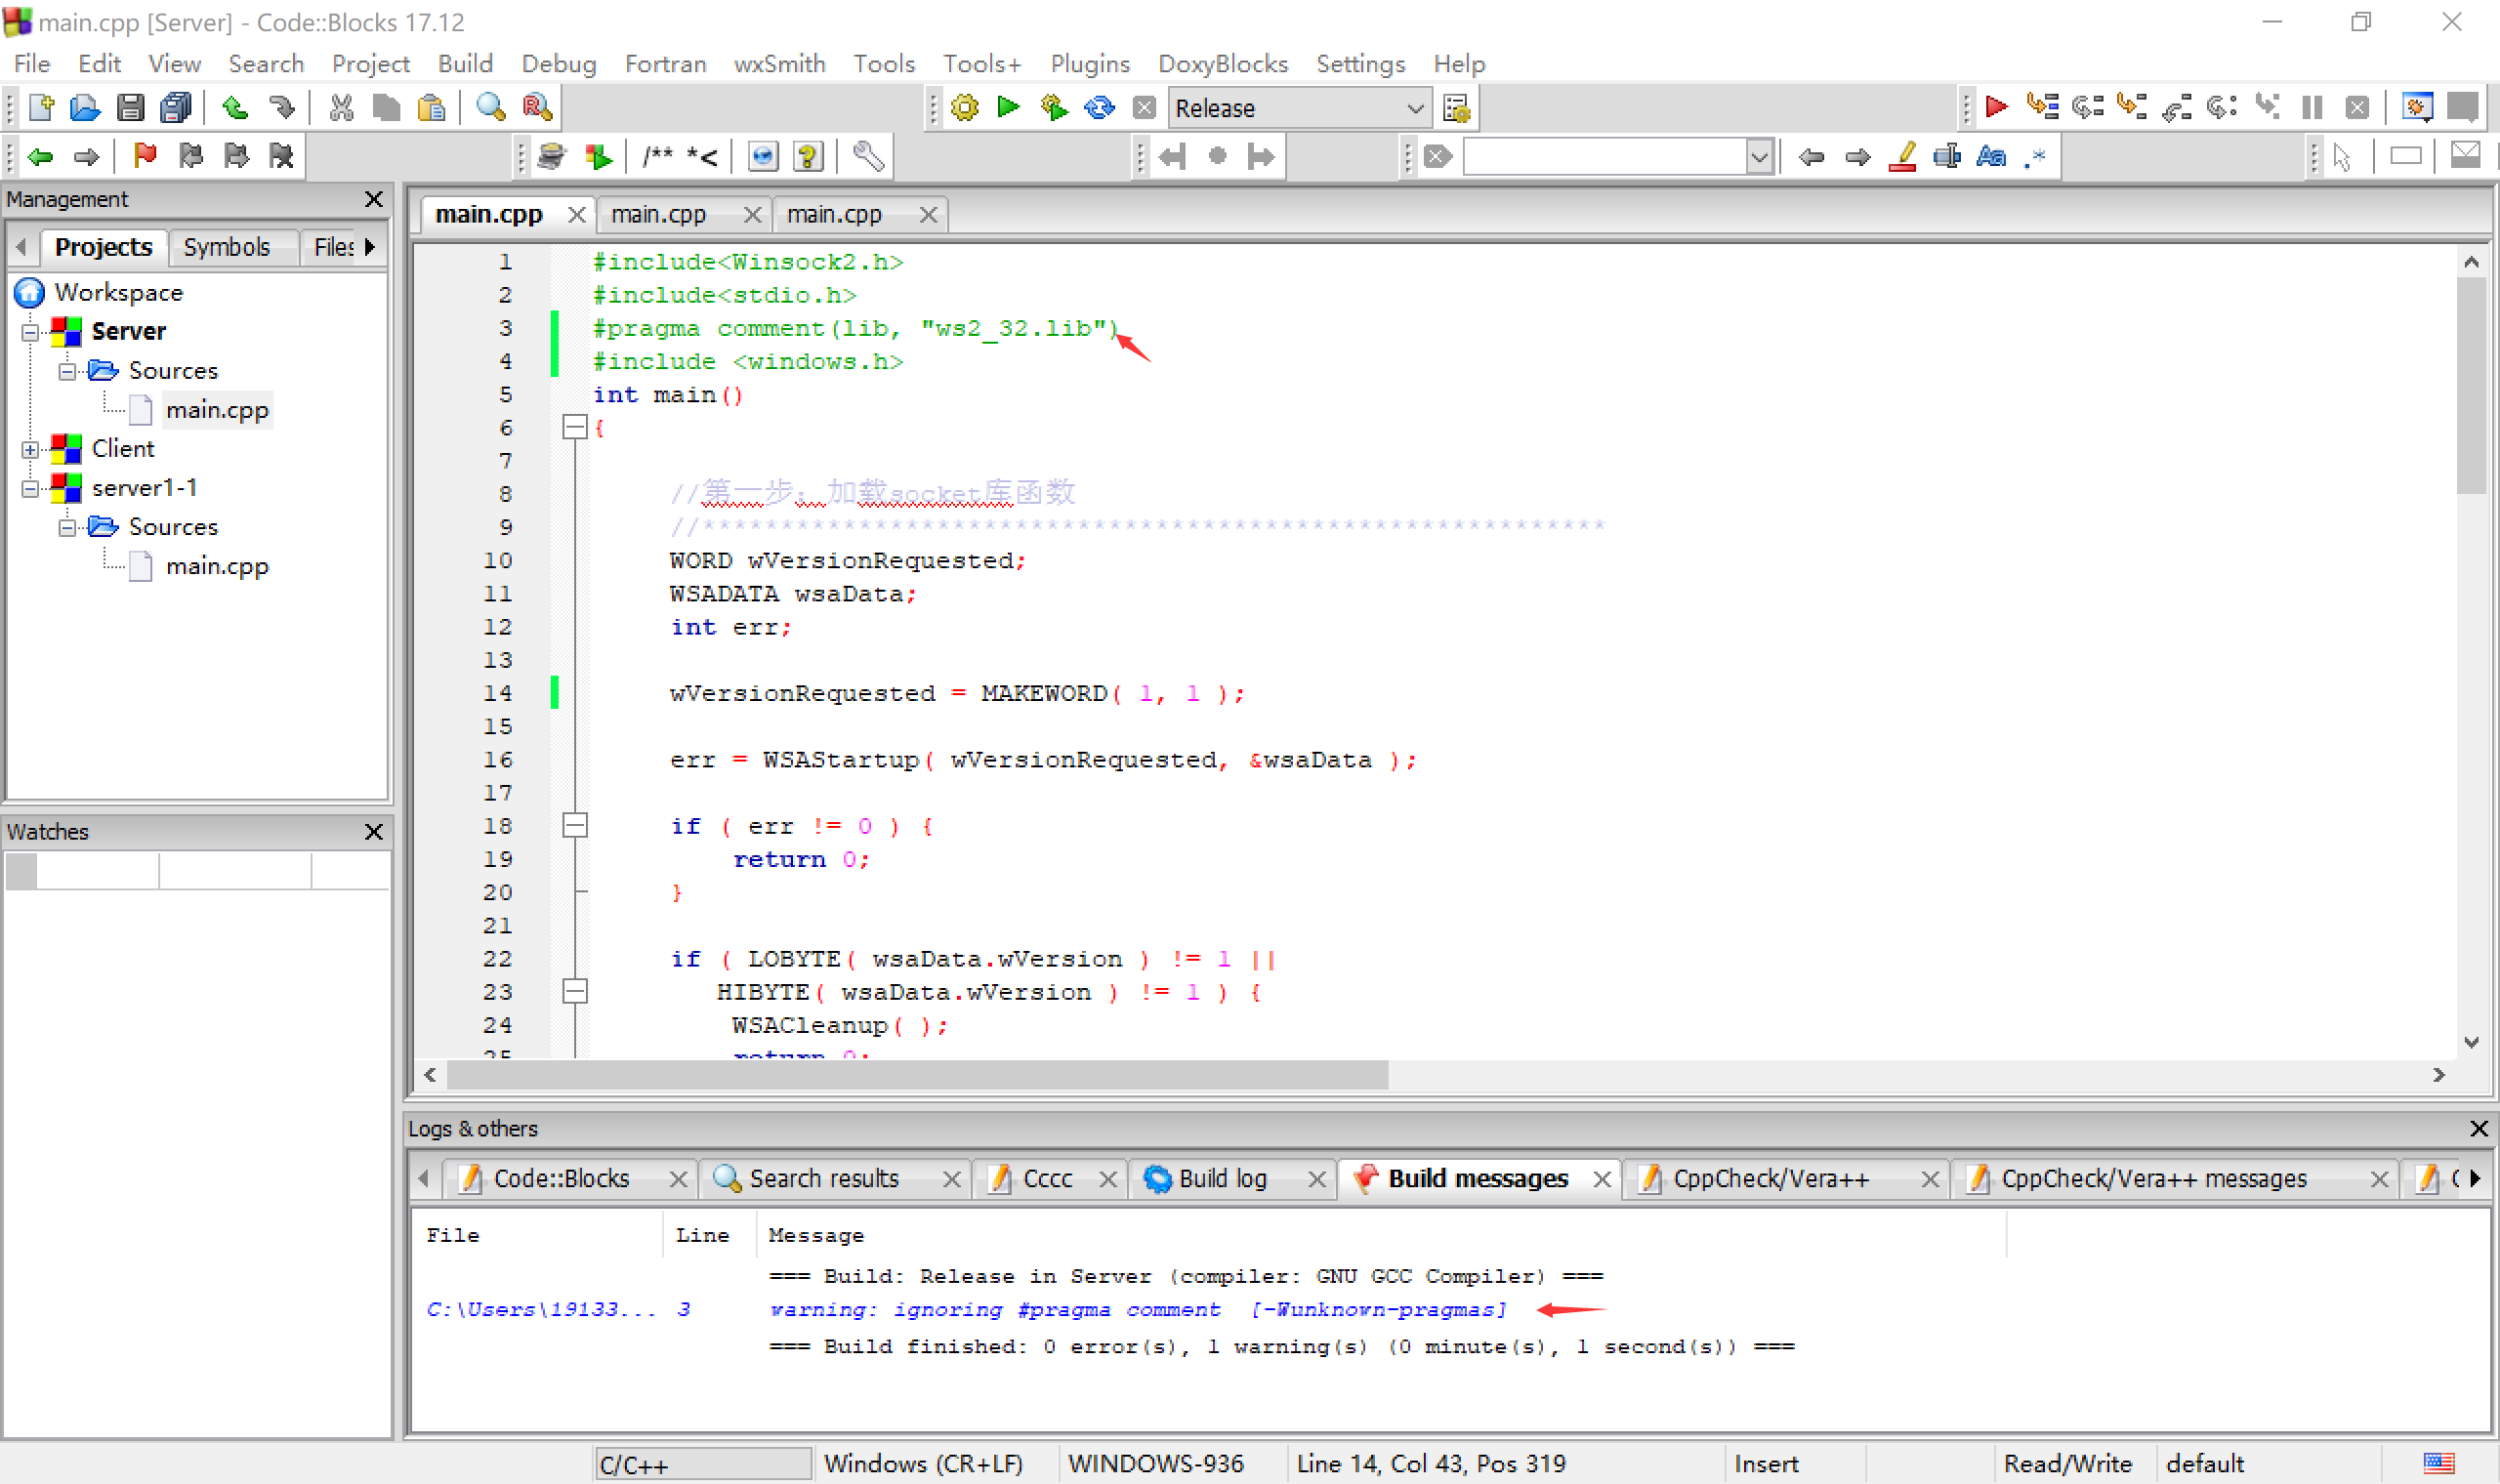Click the Find magnifier icon

[490, 107]
